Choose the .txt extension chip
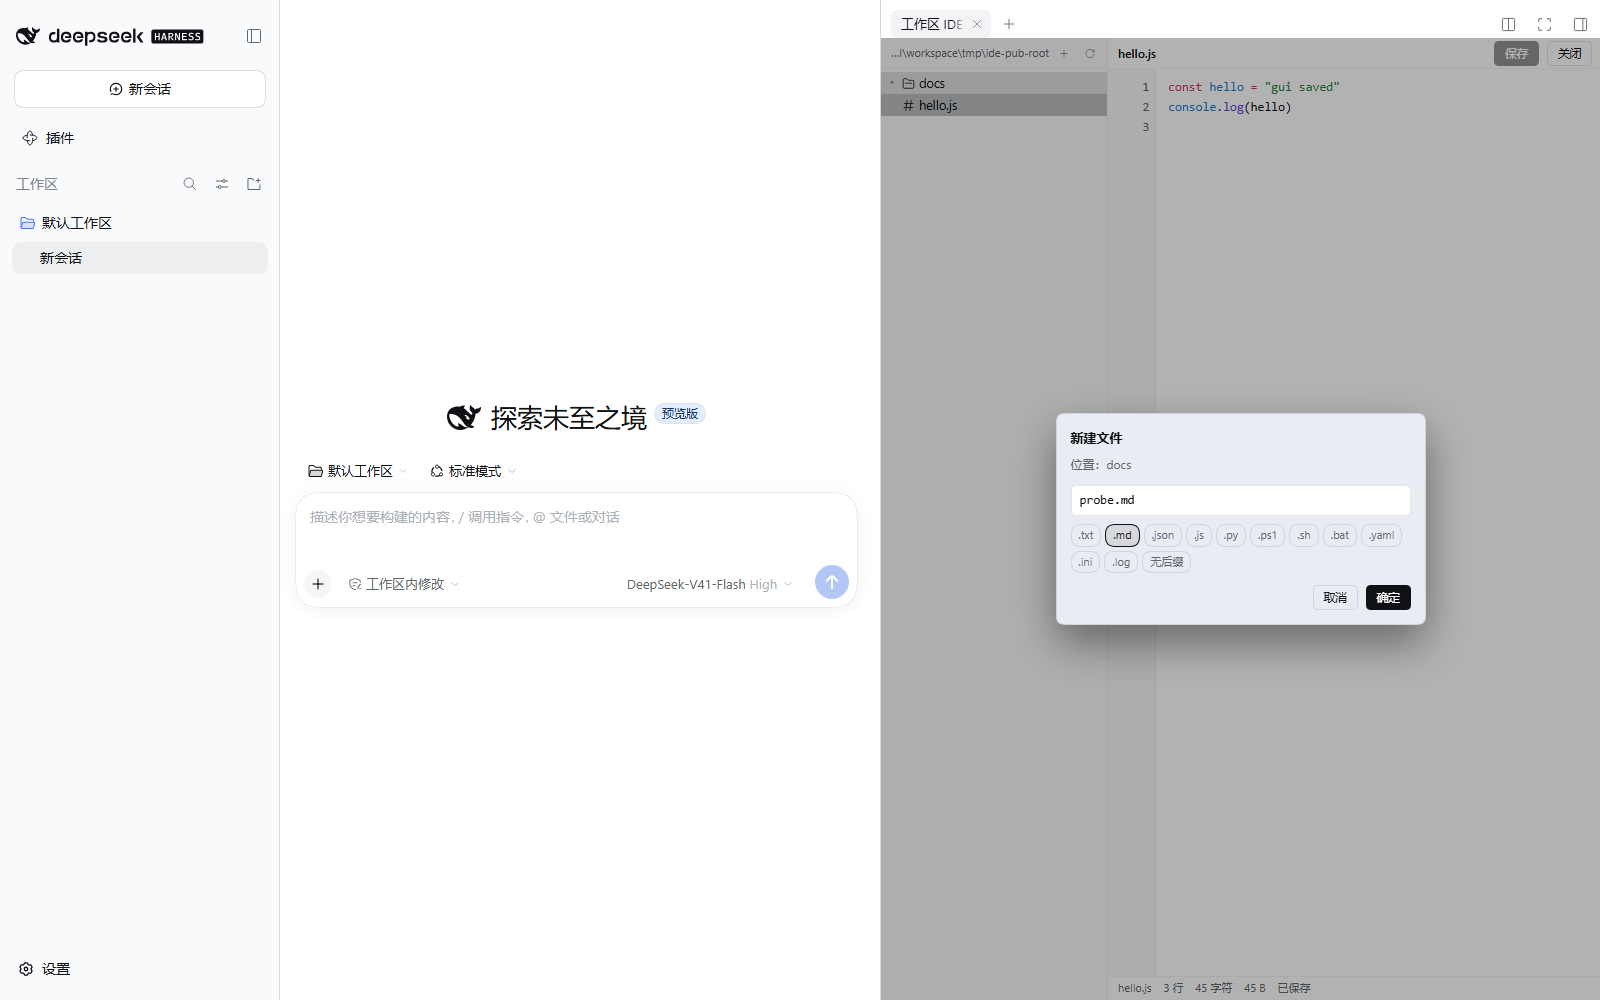This screenshot has height=1000, width=1600. pyautogui.click(x=1086, y=536)
